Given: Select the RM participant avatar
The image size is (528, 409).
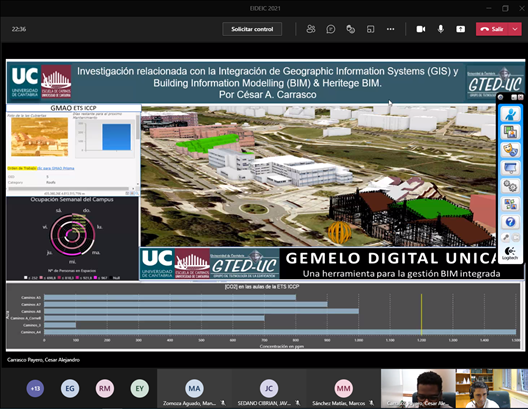Looking at the screenshot, I should [105, 388].
